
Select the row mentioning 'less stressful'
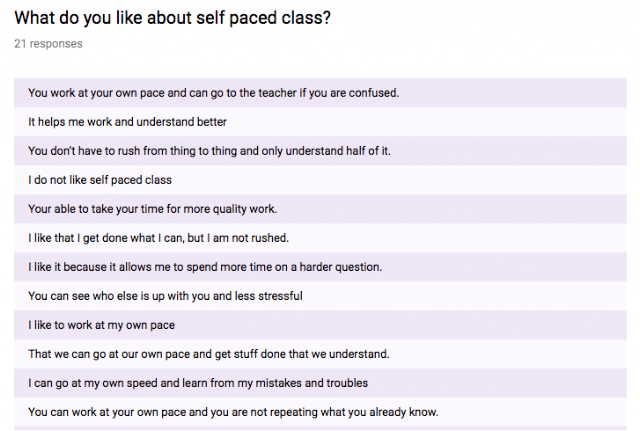point(165,296)
